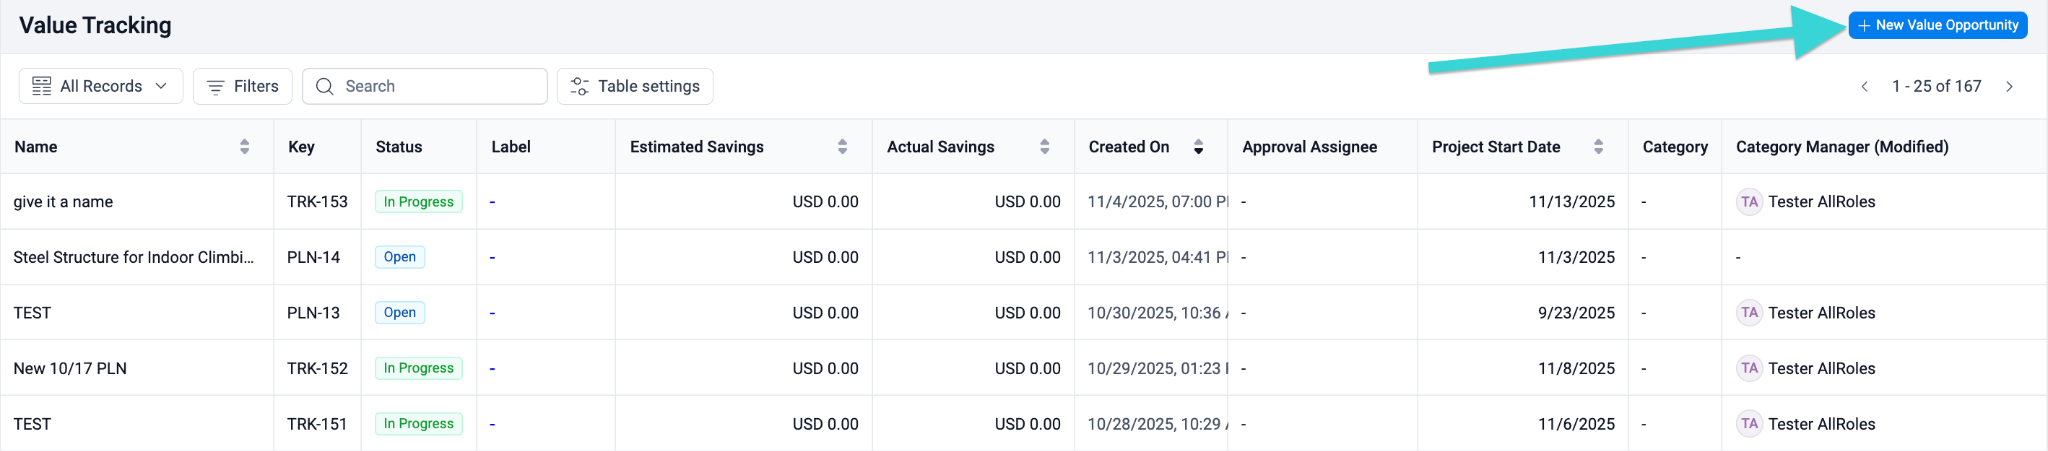Go to next page of records
The image size is (2048, 451).
pyautogui.click(x=2009, y=86)
